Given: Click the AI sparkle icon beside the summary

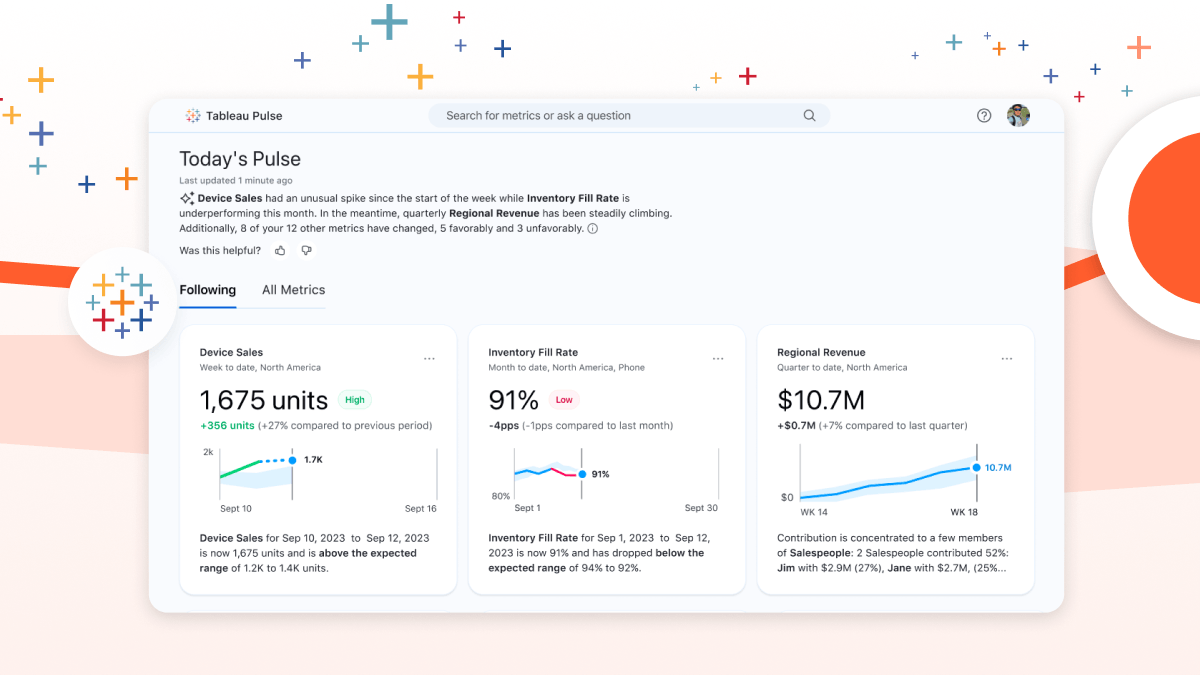Looking at the screenshot, I should [x=187, y=197].
